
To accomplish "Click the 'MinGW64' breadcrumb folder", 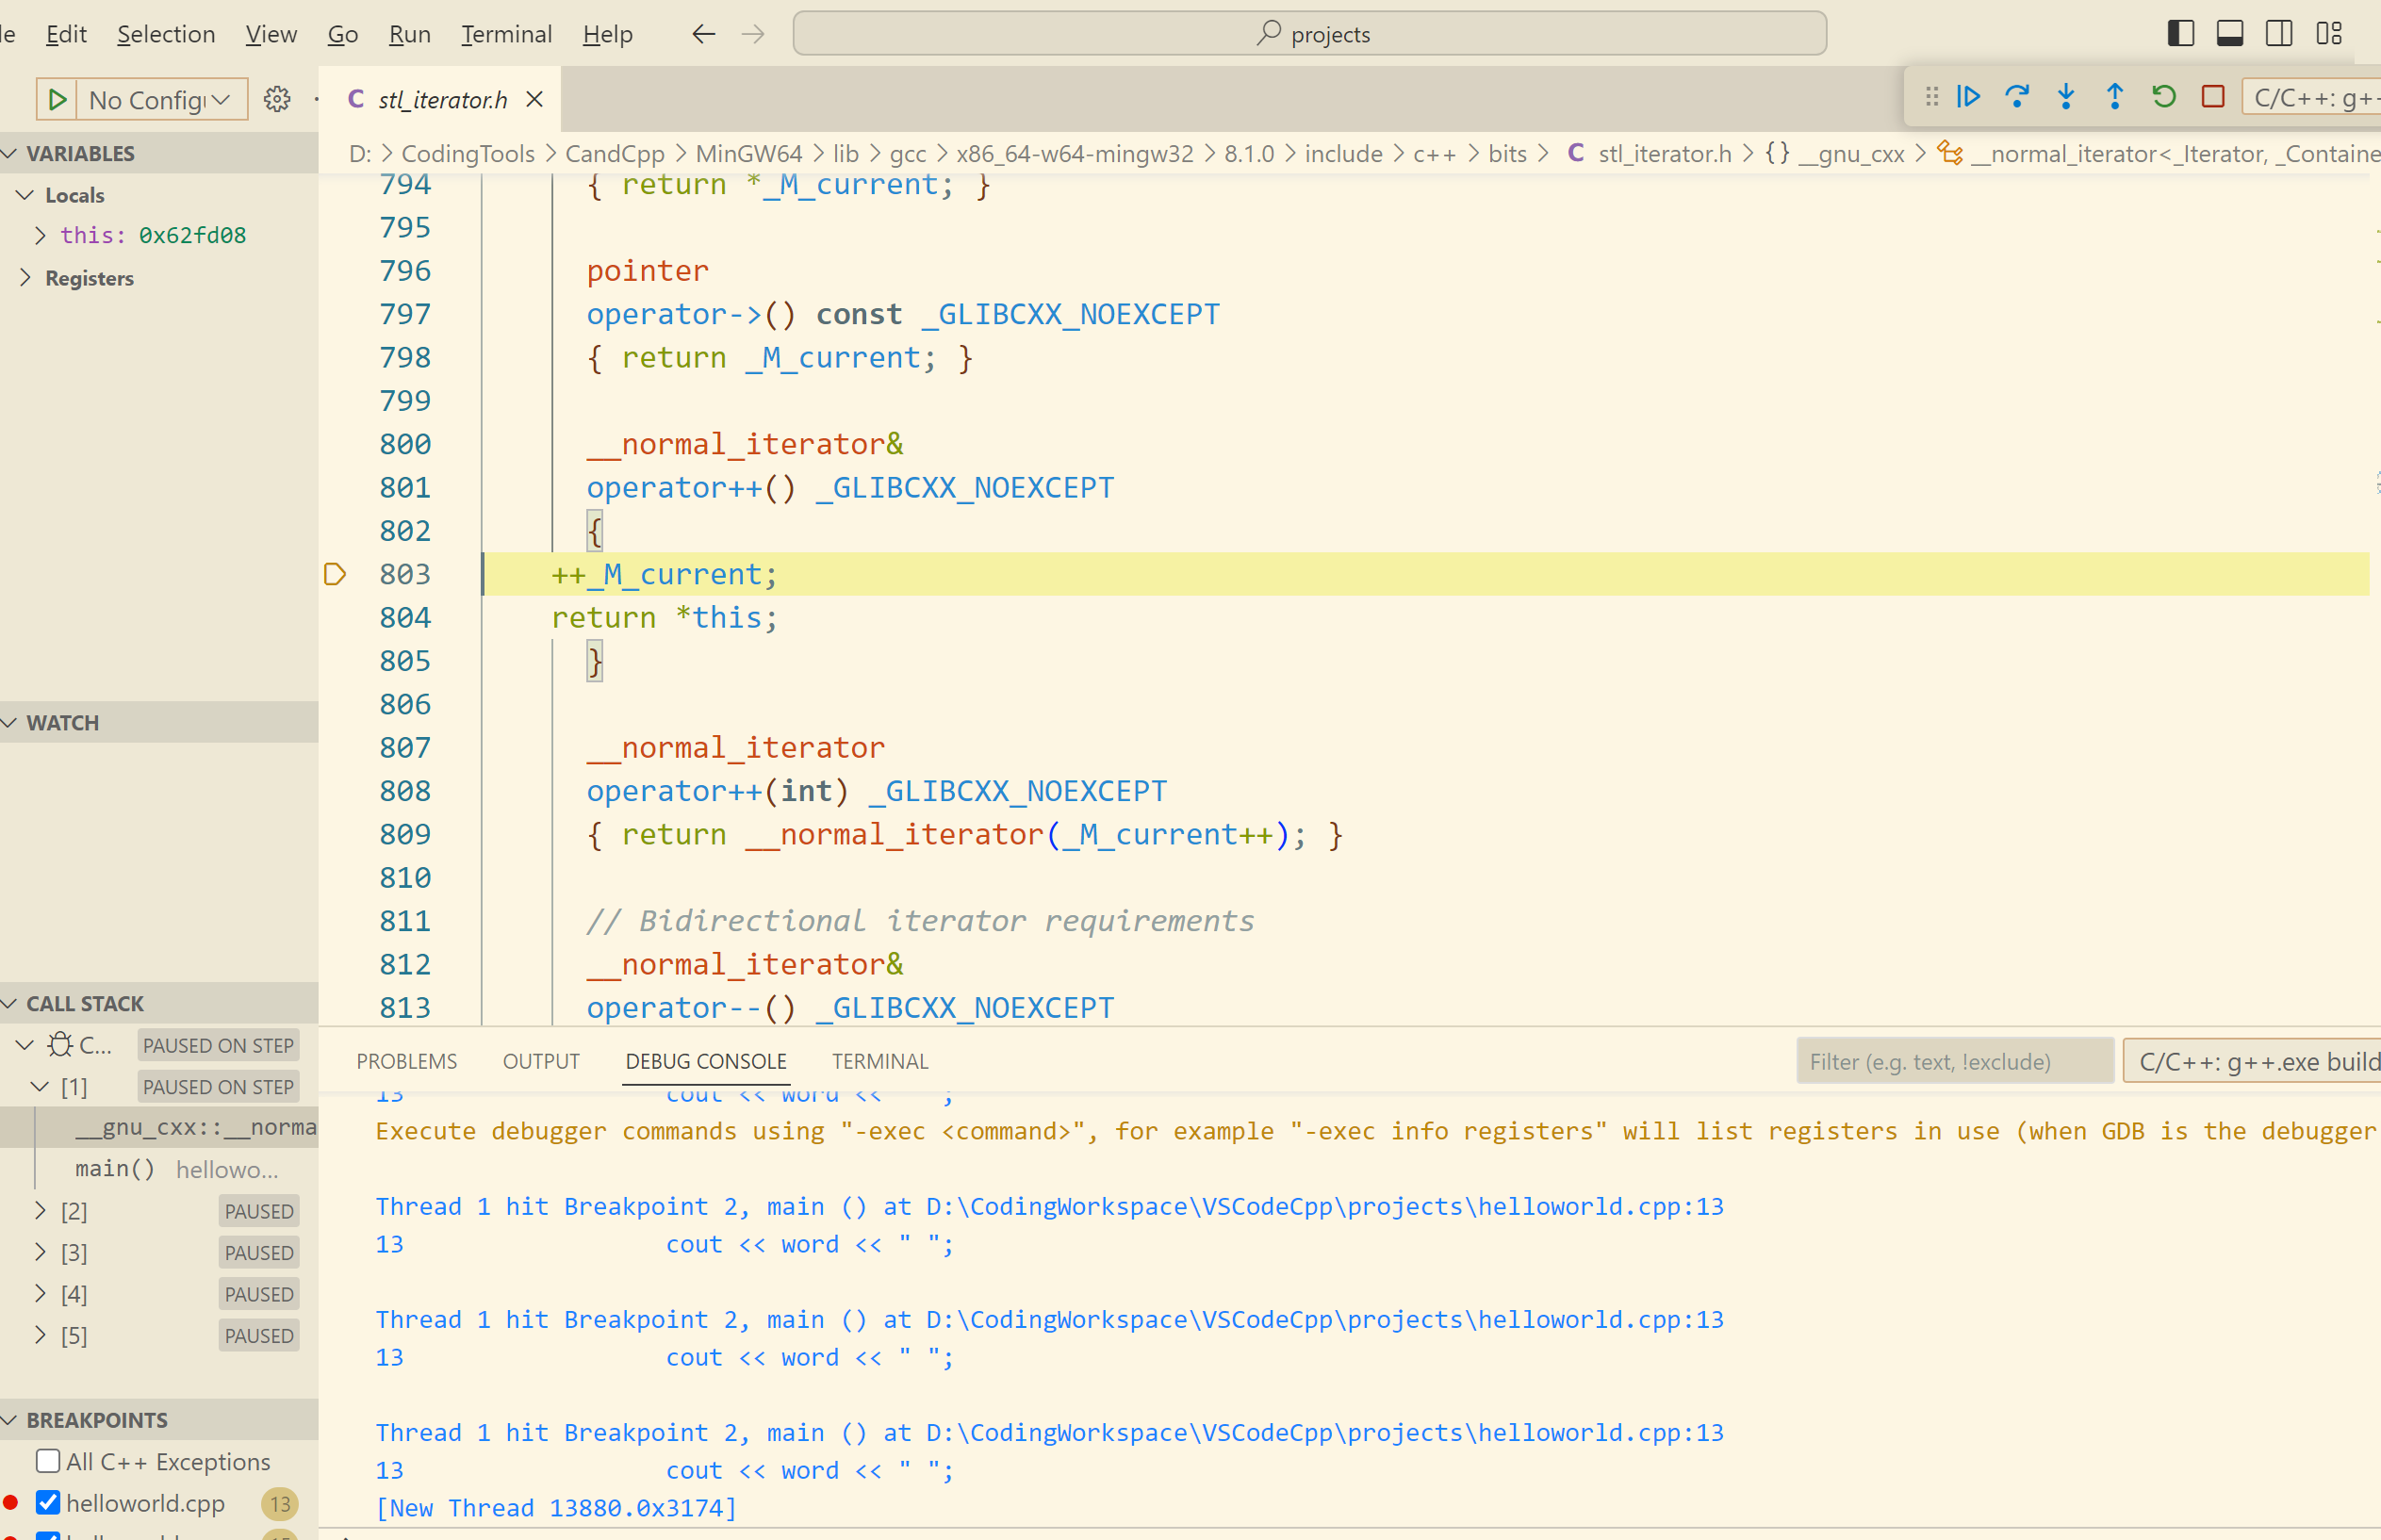I will point(749,153).
